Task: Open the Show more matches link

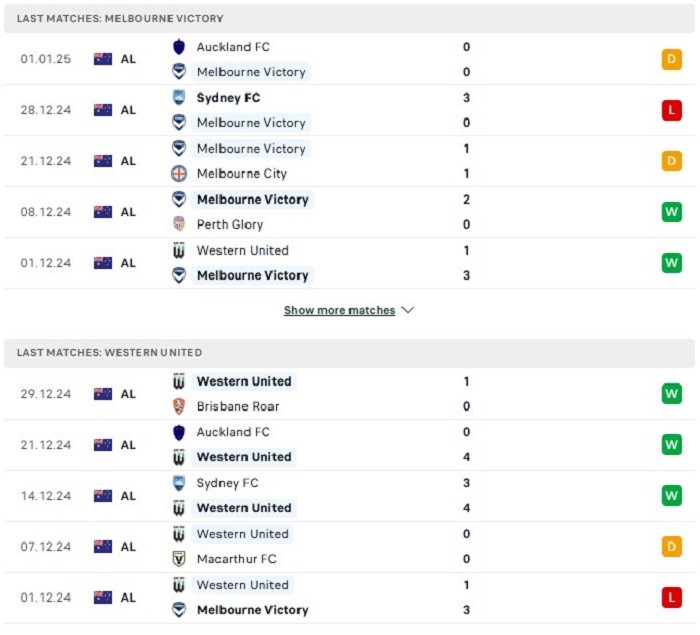Action: click(x=339, y=310)
